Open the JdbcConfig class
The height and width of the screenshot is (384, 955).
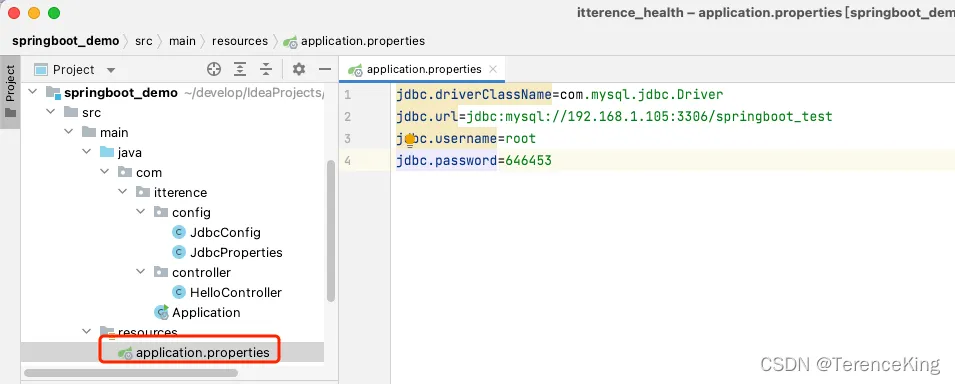coord(225,233)
